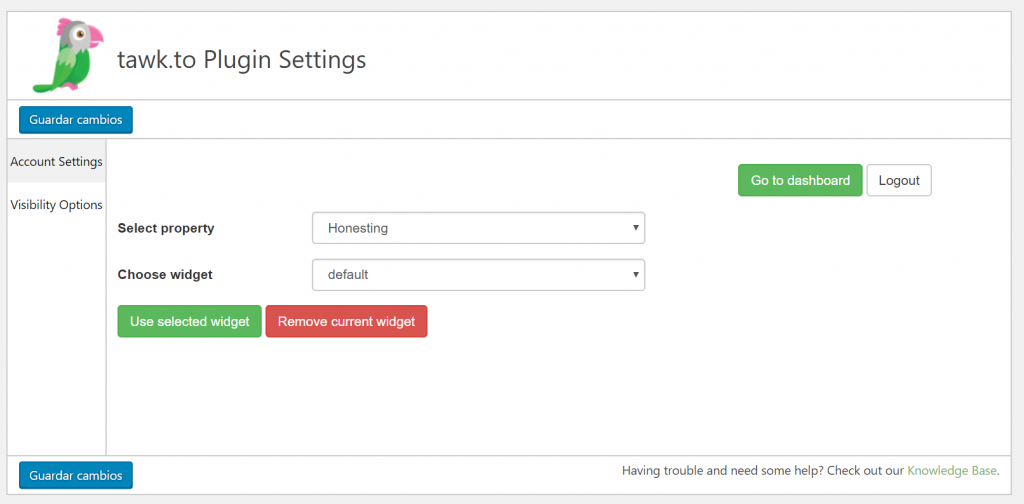Log out using the Logout button

898,180
